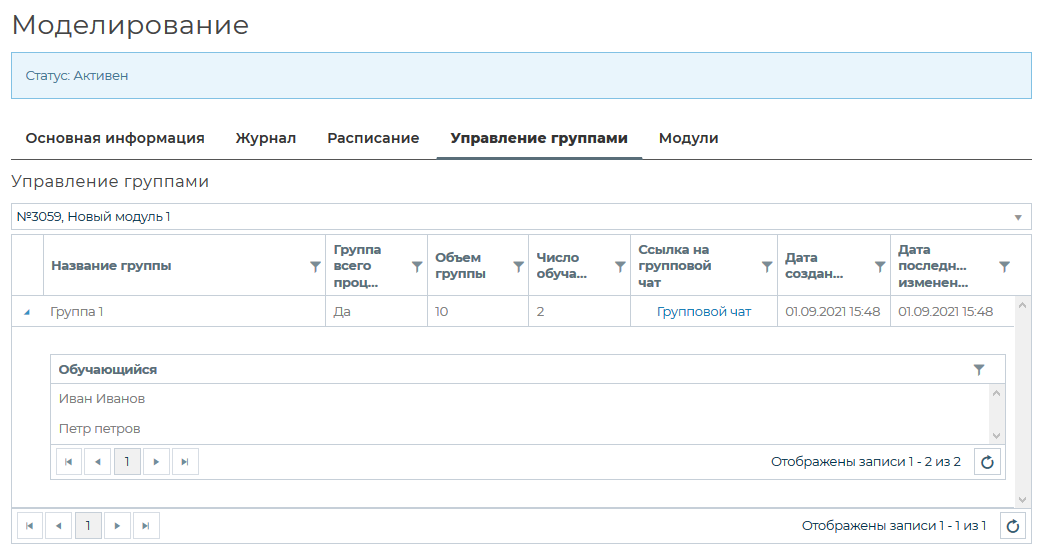Screen dimensions: 1043x559
Task: Collapse the Группа 1 row
Action: tap(26, 312)
